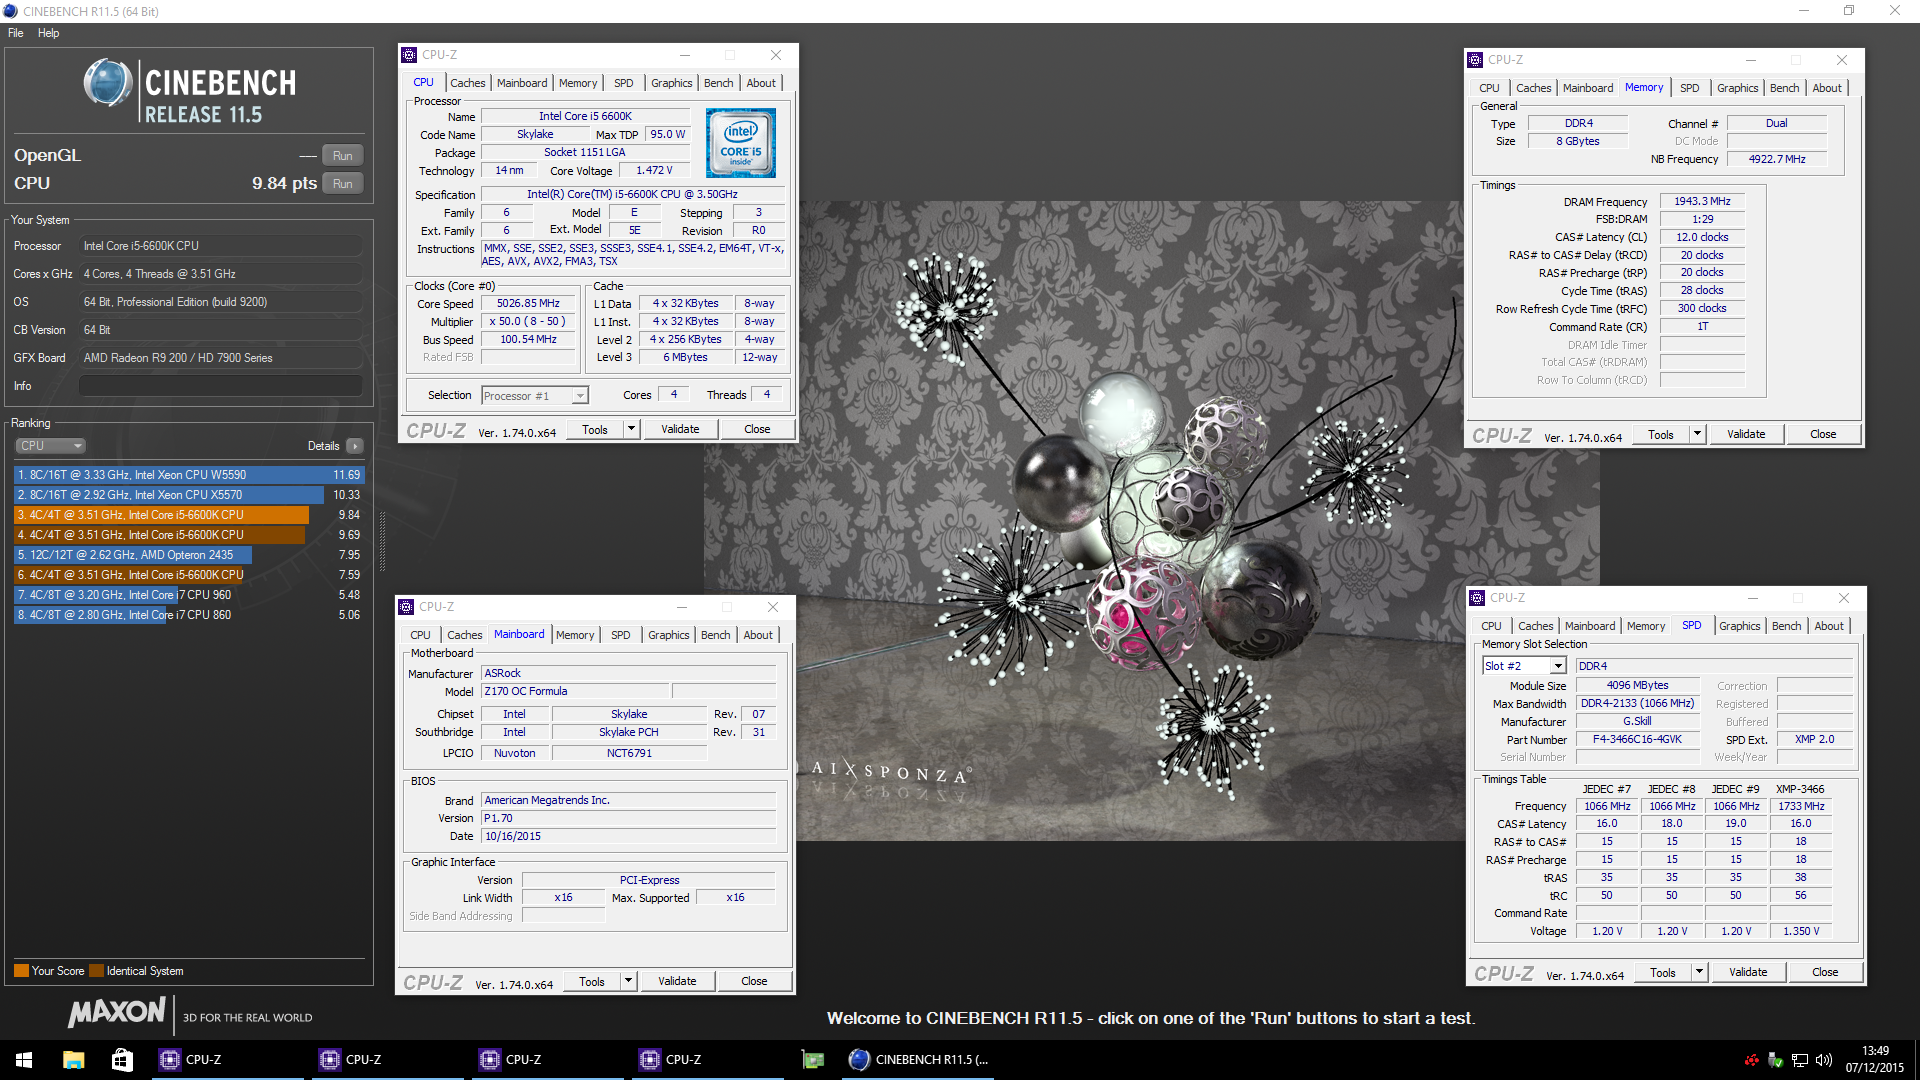Click Close in the Mainboard CPU-Z window
1920x1080 pixels.
point(754,981)
